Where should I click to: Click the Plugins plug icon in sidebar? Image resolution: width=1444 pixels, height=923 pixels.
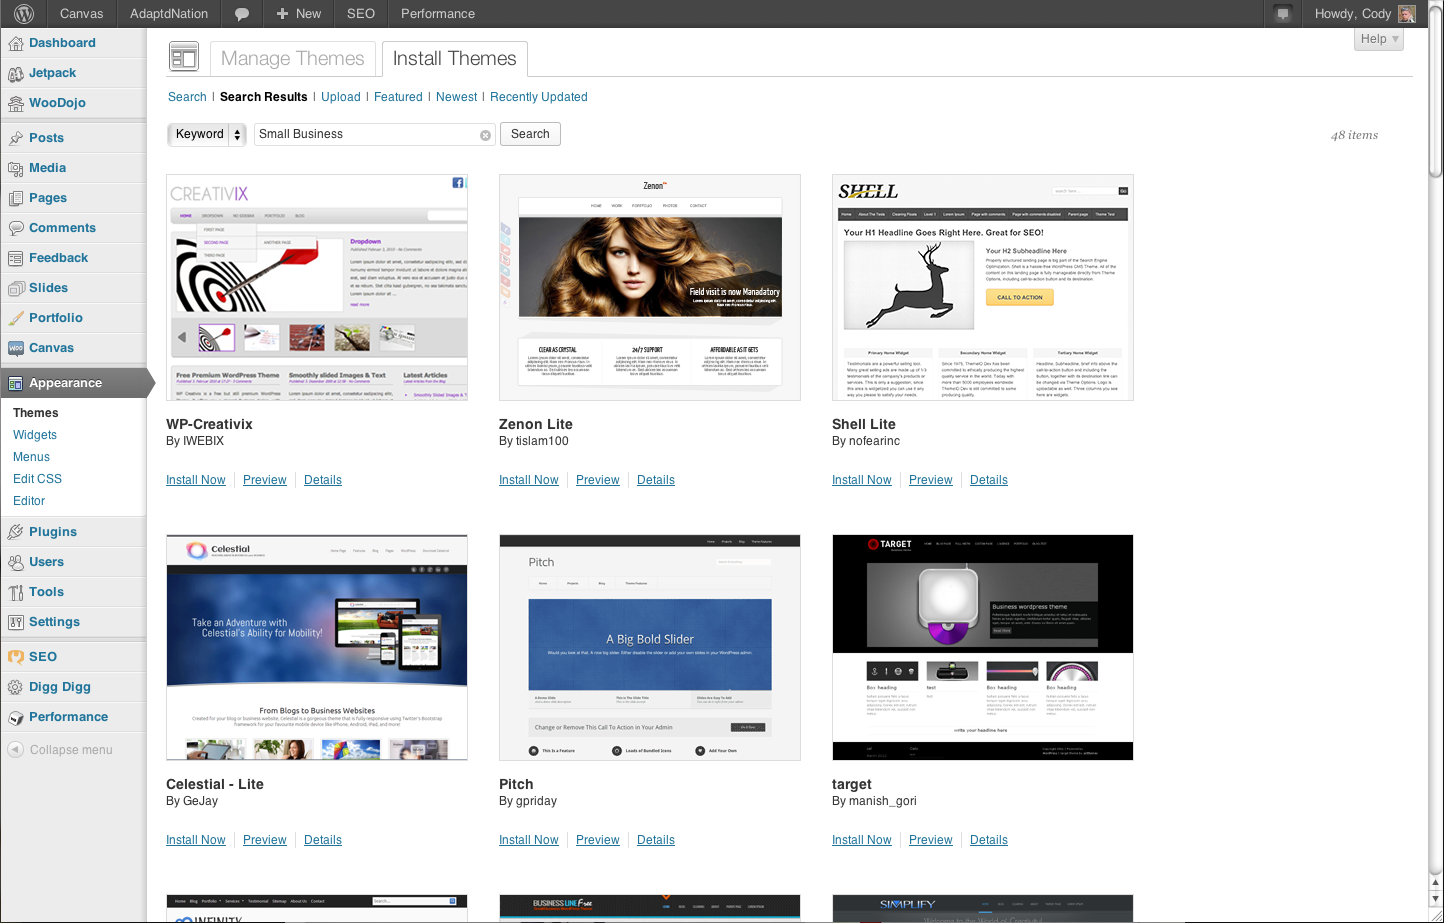(x=18, y=531)
